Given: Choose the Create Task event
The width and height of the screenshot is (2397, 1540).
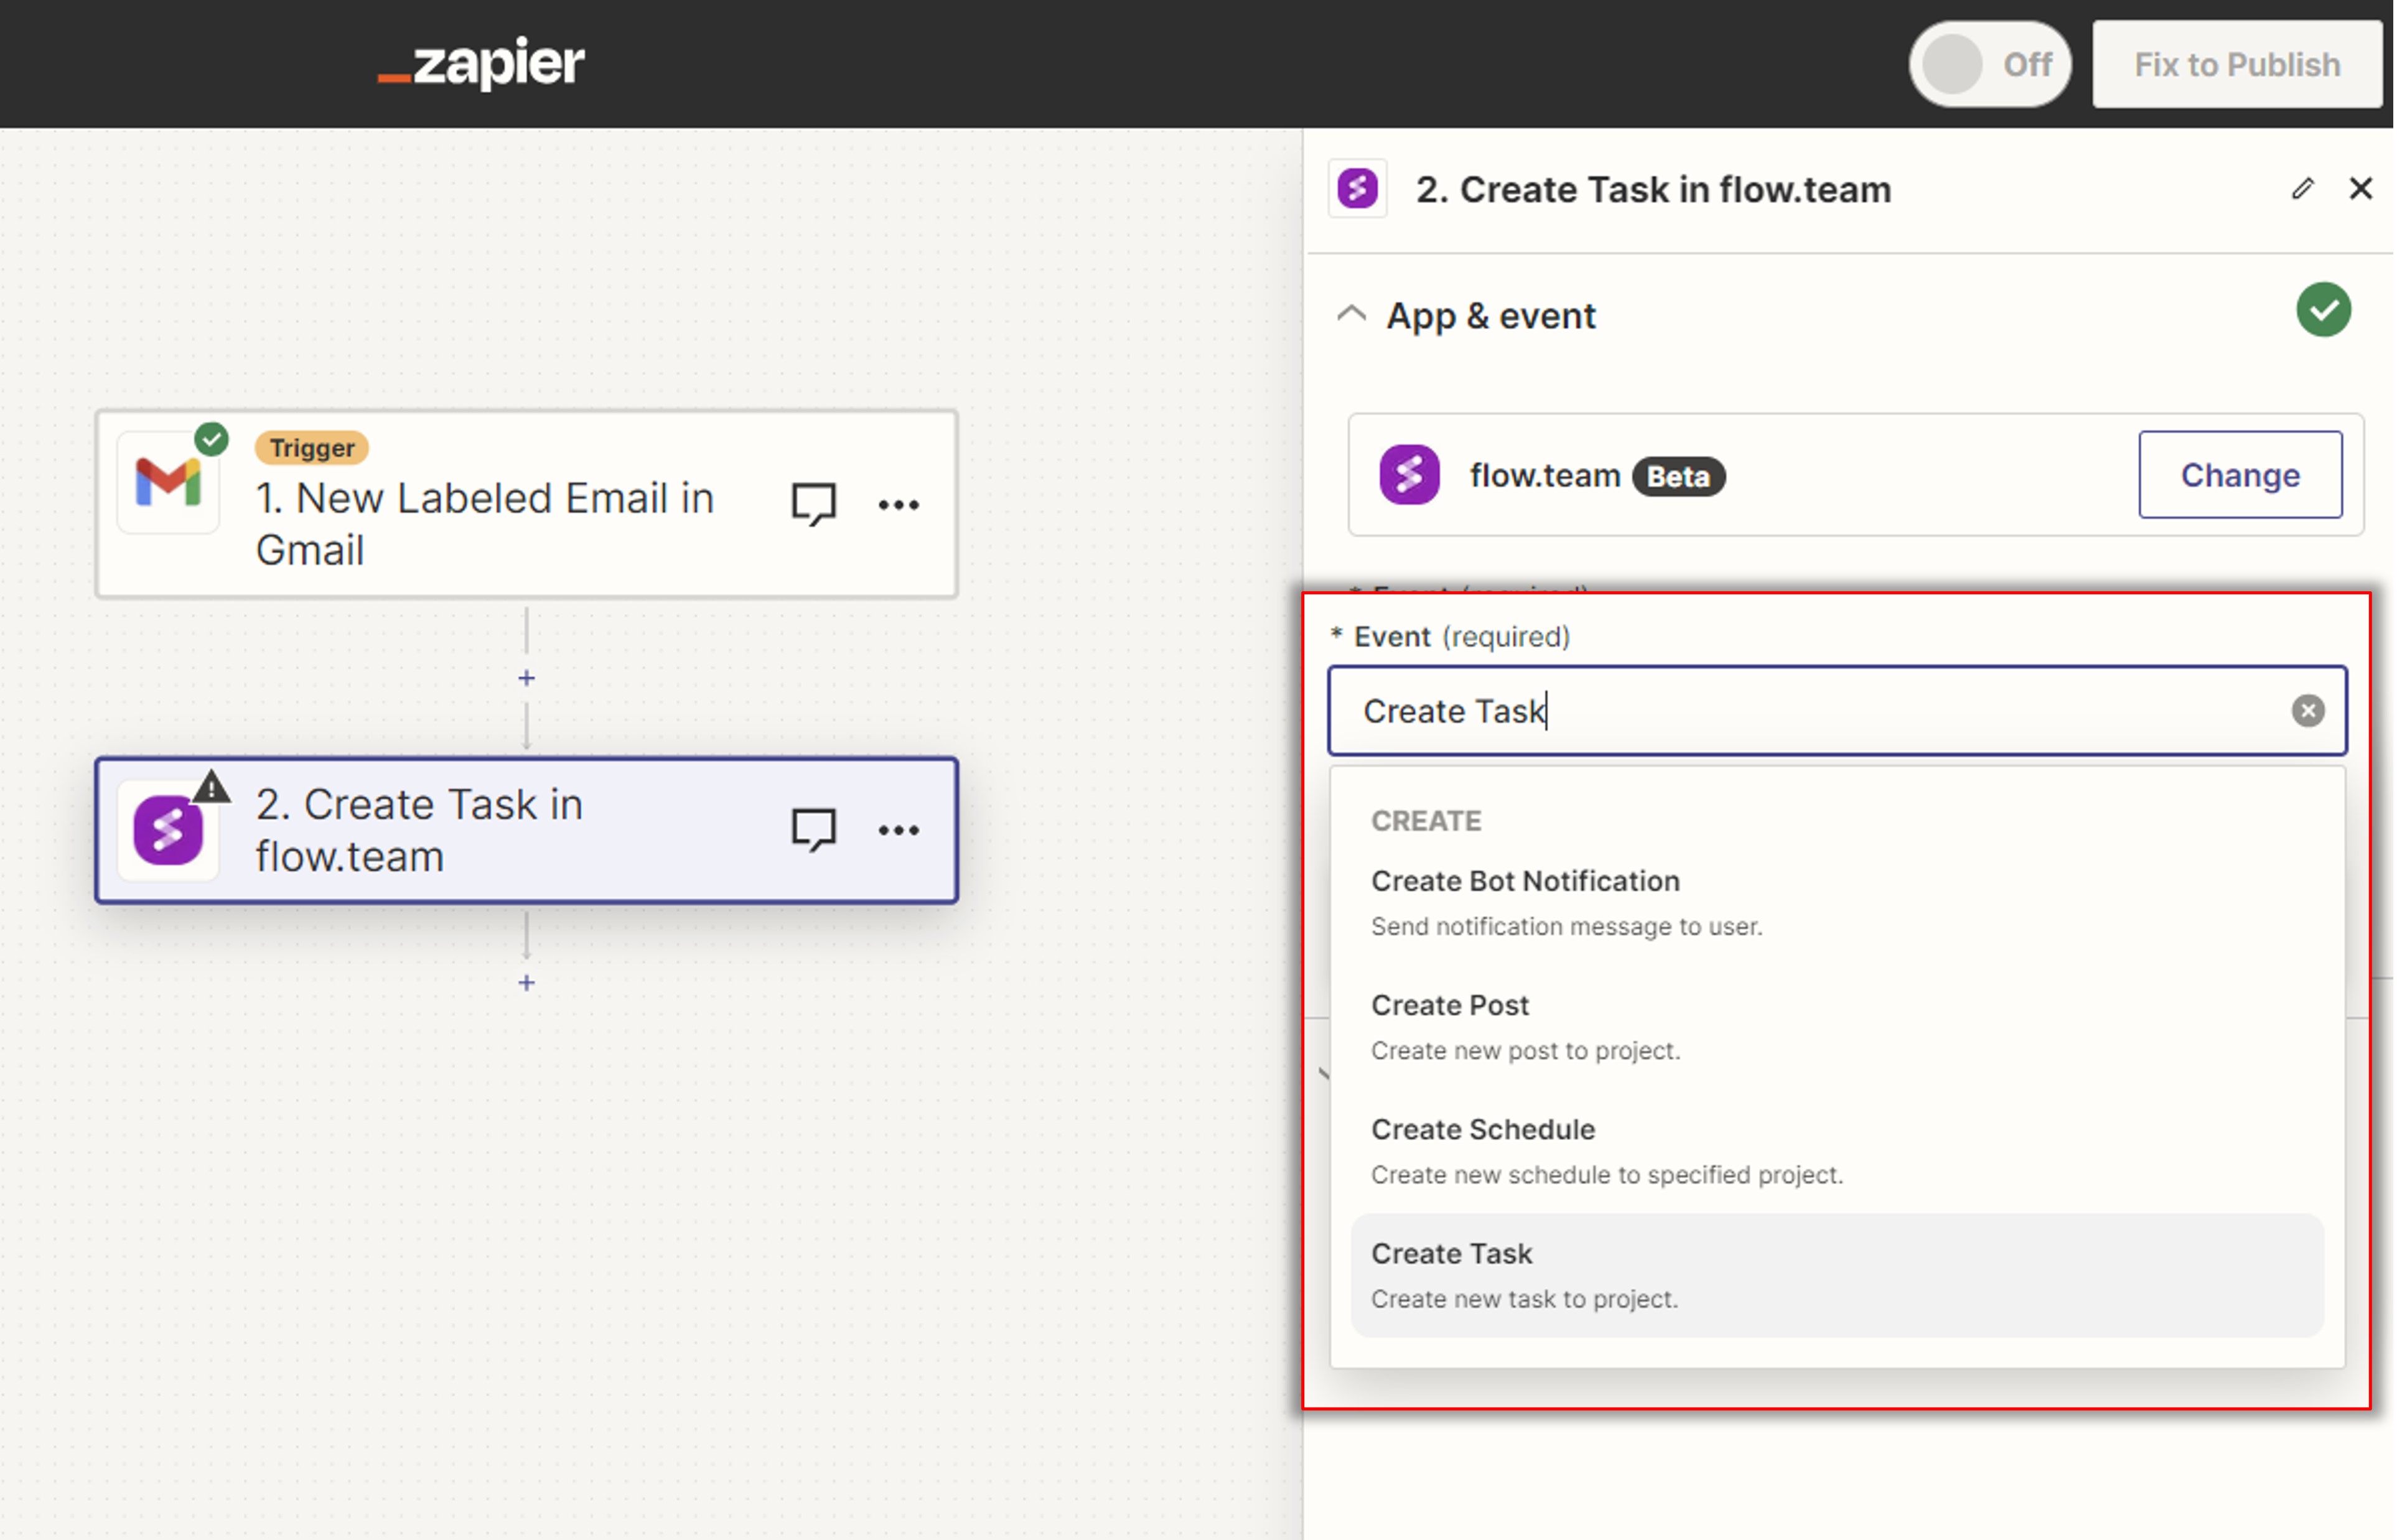Looking at the screenshot, I should point(1837,1275).
